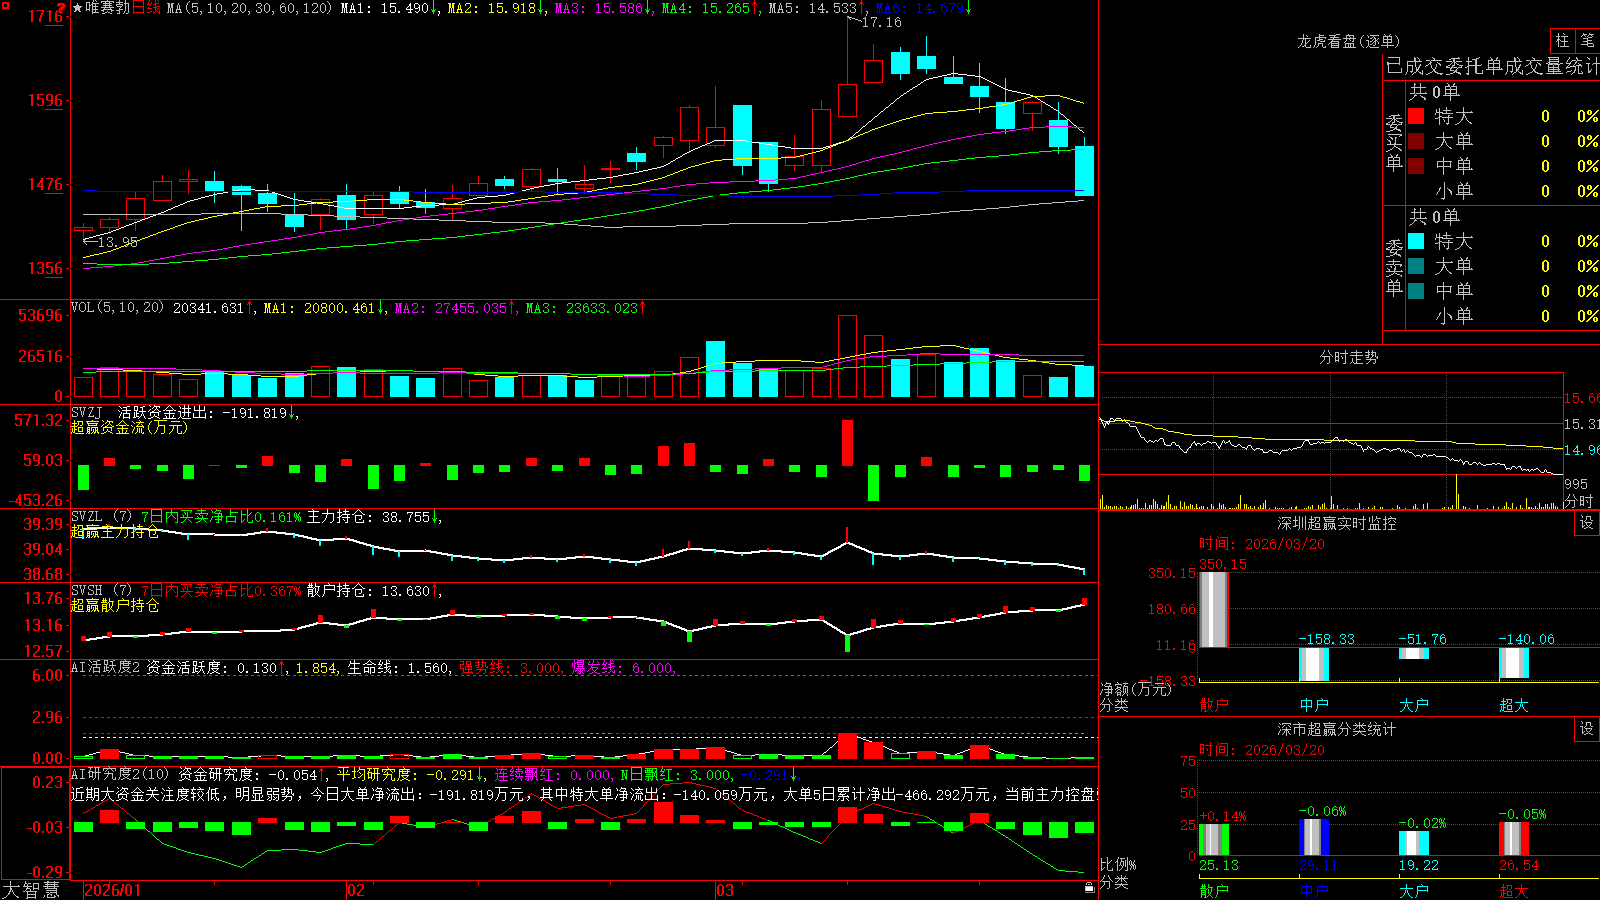Click the SVSH indicator name
Viewport: 1600px width, 900px height.
click(86, 591)
